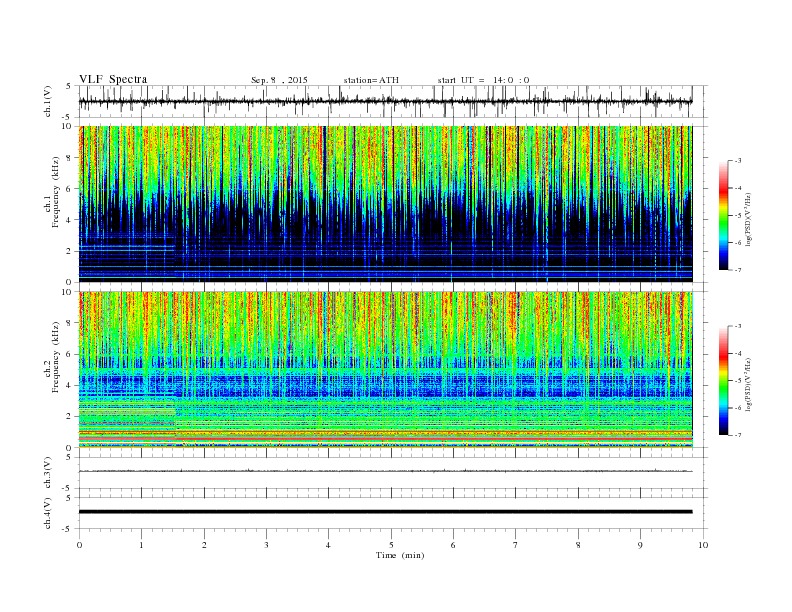Select the date text "Sep. 8 , 2015"
This screenshot has width=792, height=612.
click(x=279, y=80)
